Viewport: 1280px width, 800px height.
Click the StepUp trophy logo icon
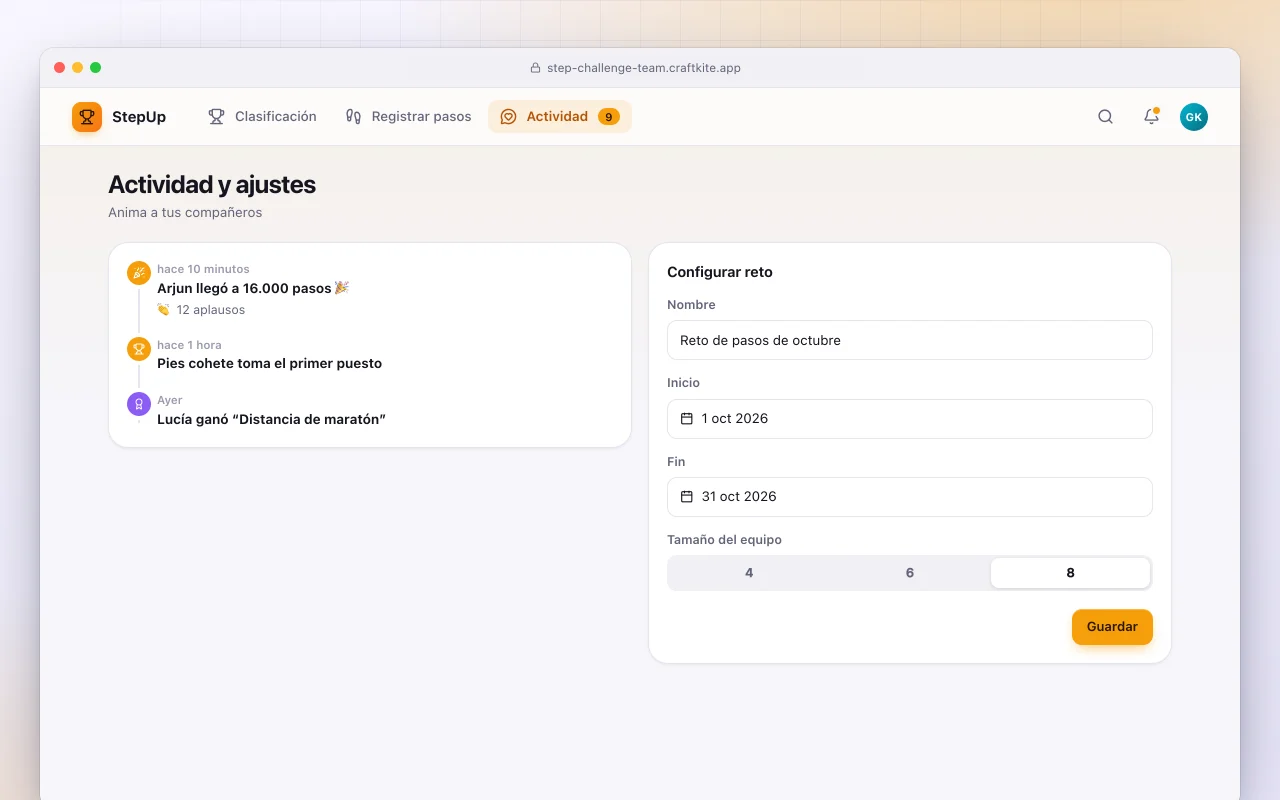87,117
